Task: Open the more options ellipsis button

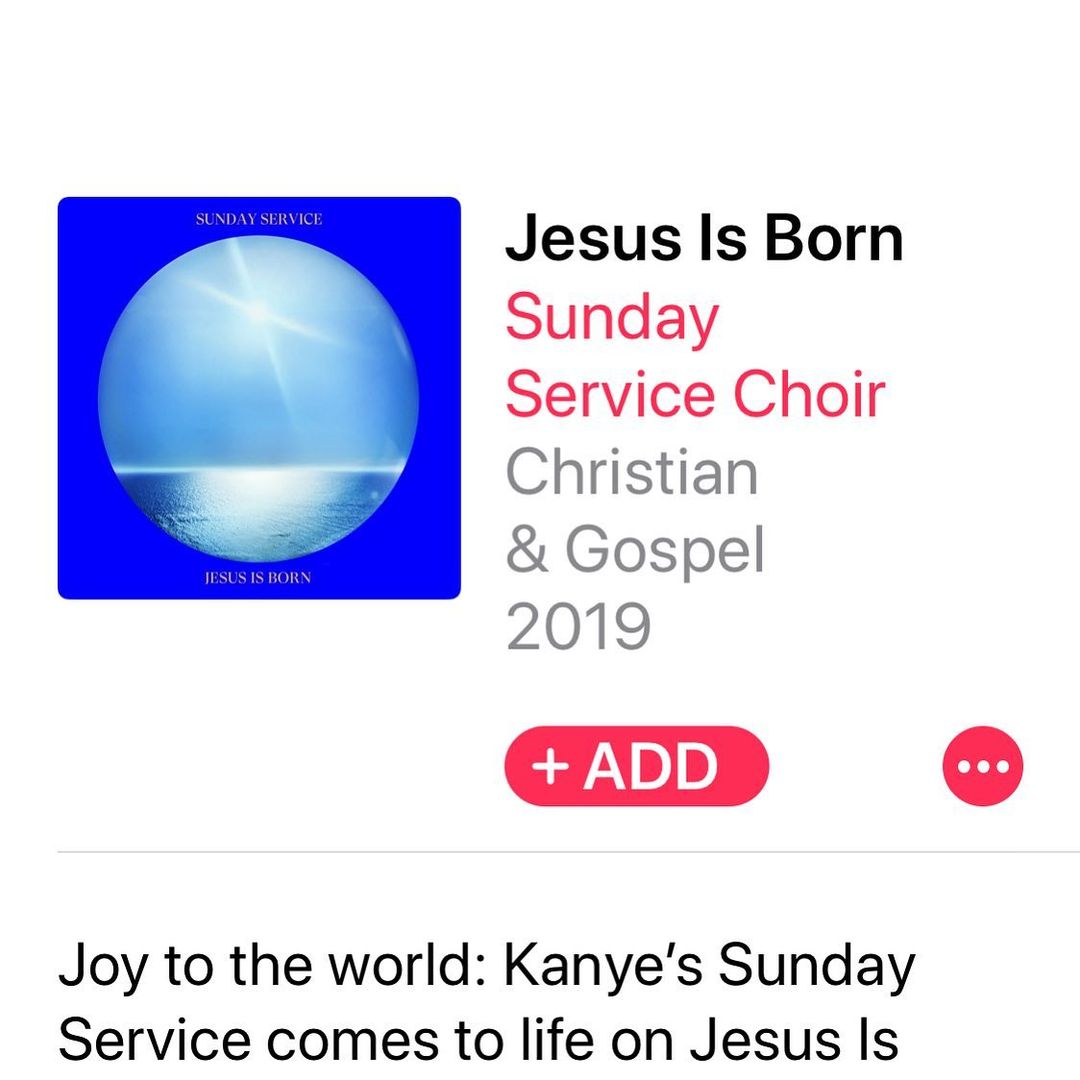Action: pyautogui.click(x=983, y=766)
